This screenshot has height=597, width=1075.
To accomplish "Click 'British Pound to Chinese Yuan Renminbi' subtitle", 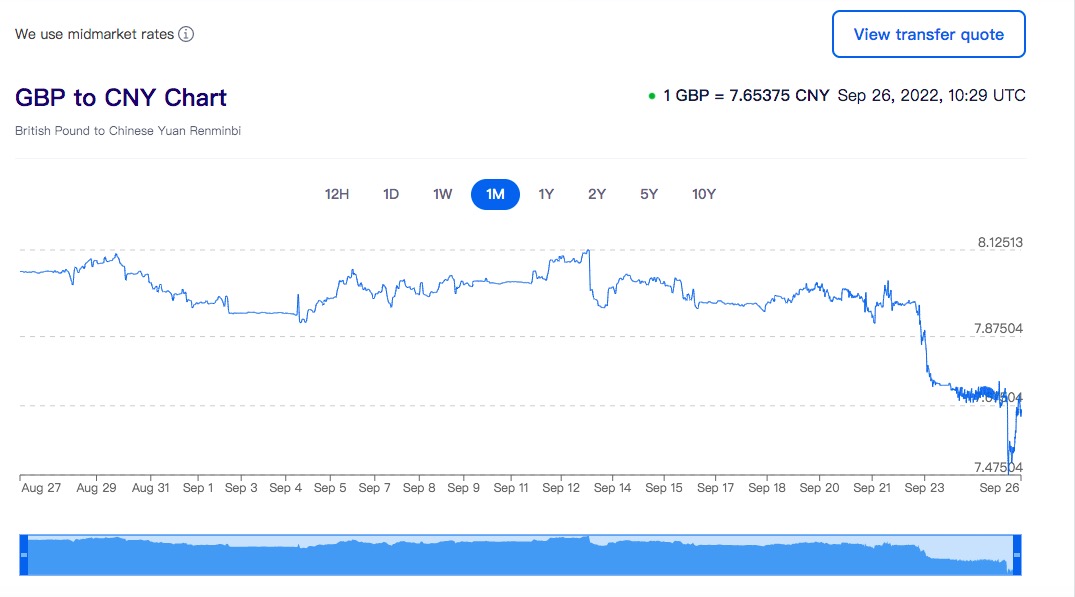I will click(x=128, y=130).
